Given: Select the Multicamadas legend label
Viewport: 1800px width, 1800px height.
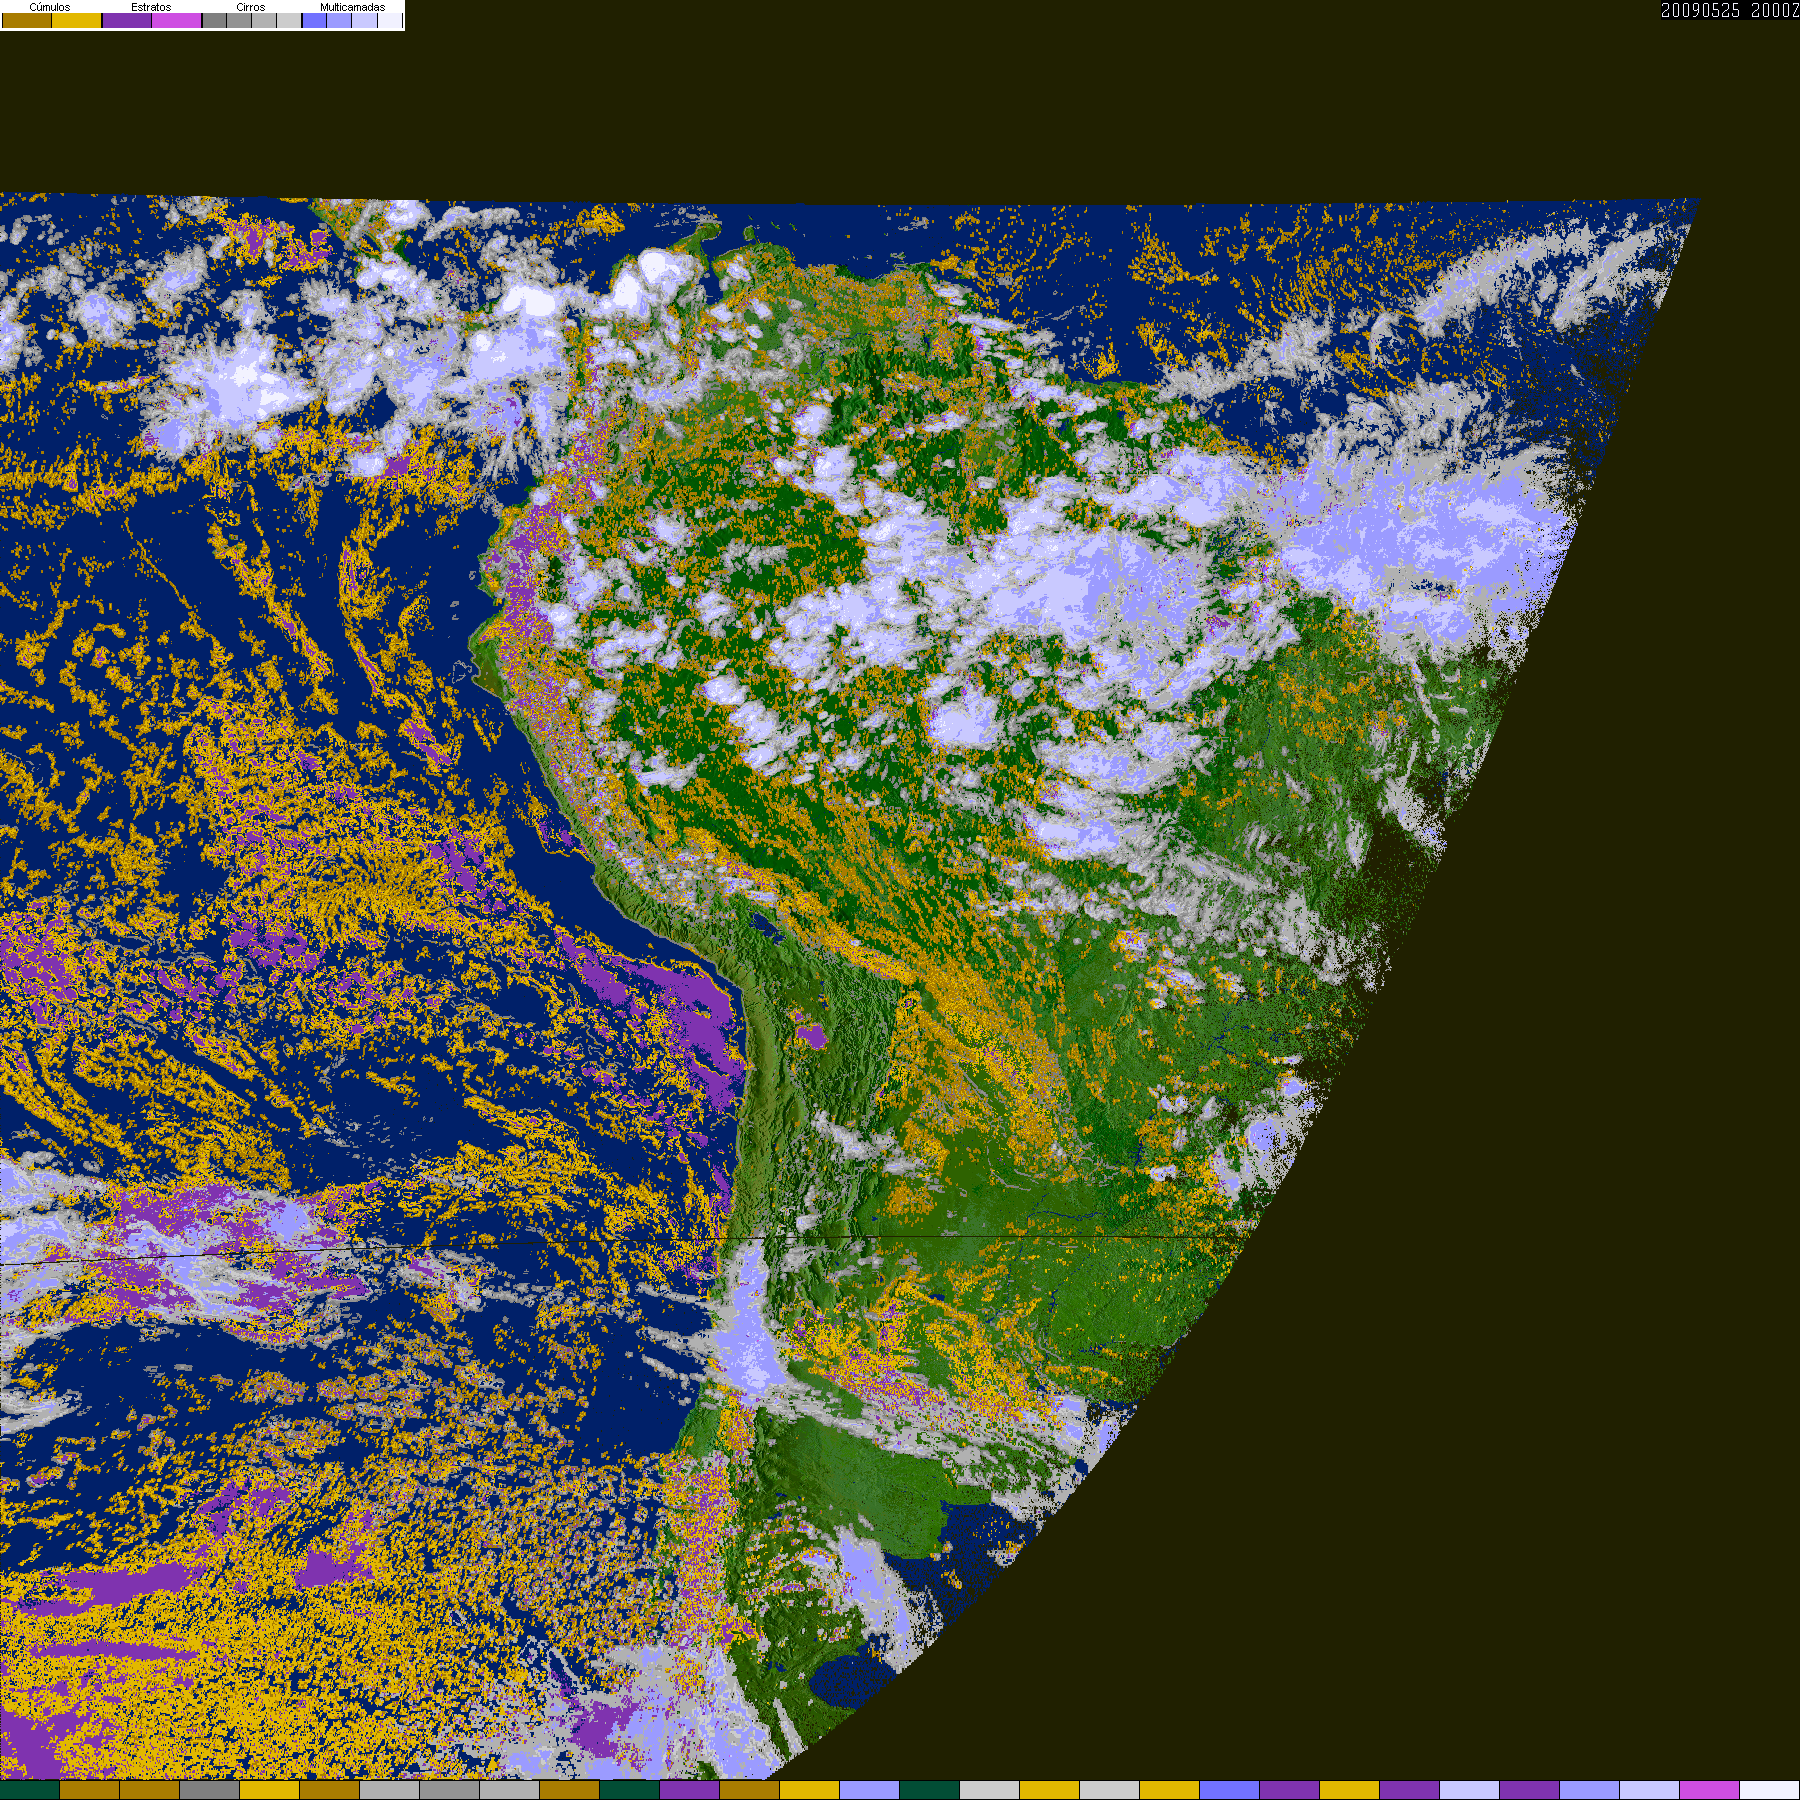Looking at the screenshot, I should click(353, 7).
